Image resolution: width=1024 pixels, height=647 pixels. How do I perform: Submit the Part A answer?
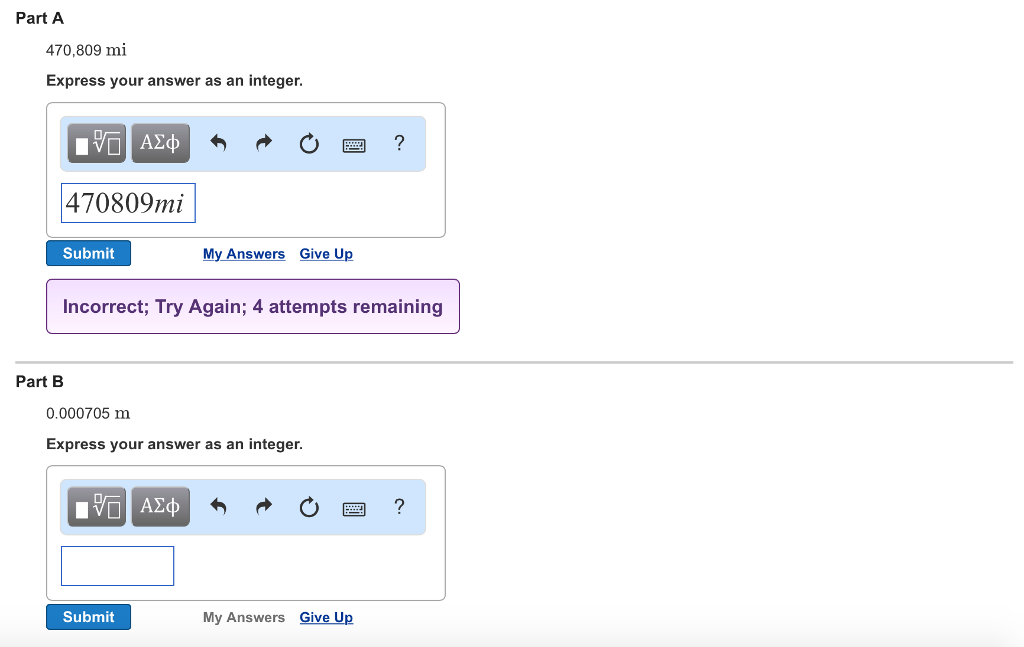(88, 254)
